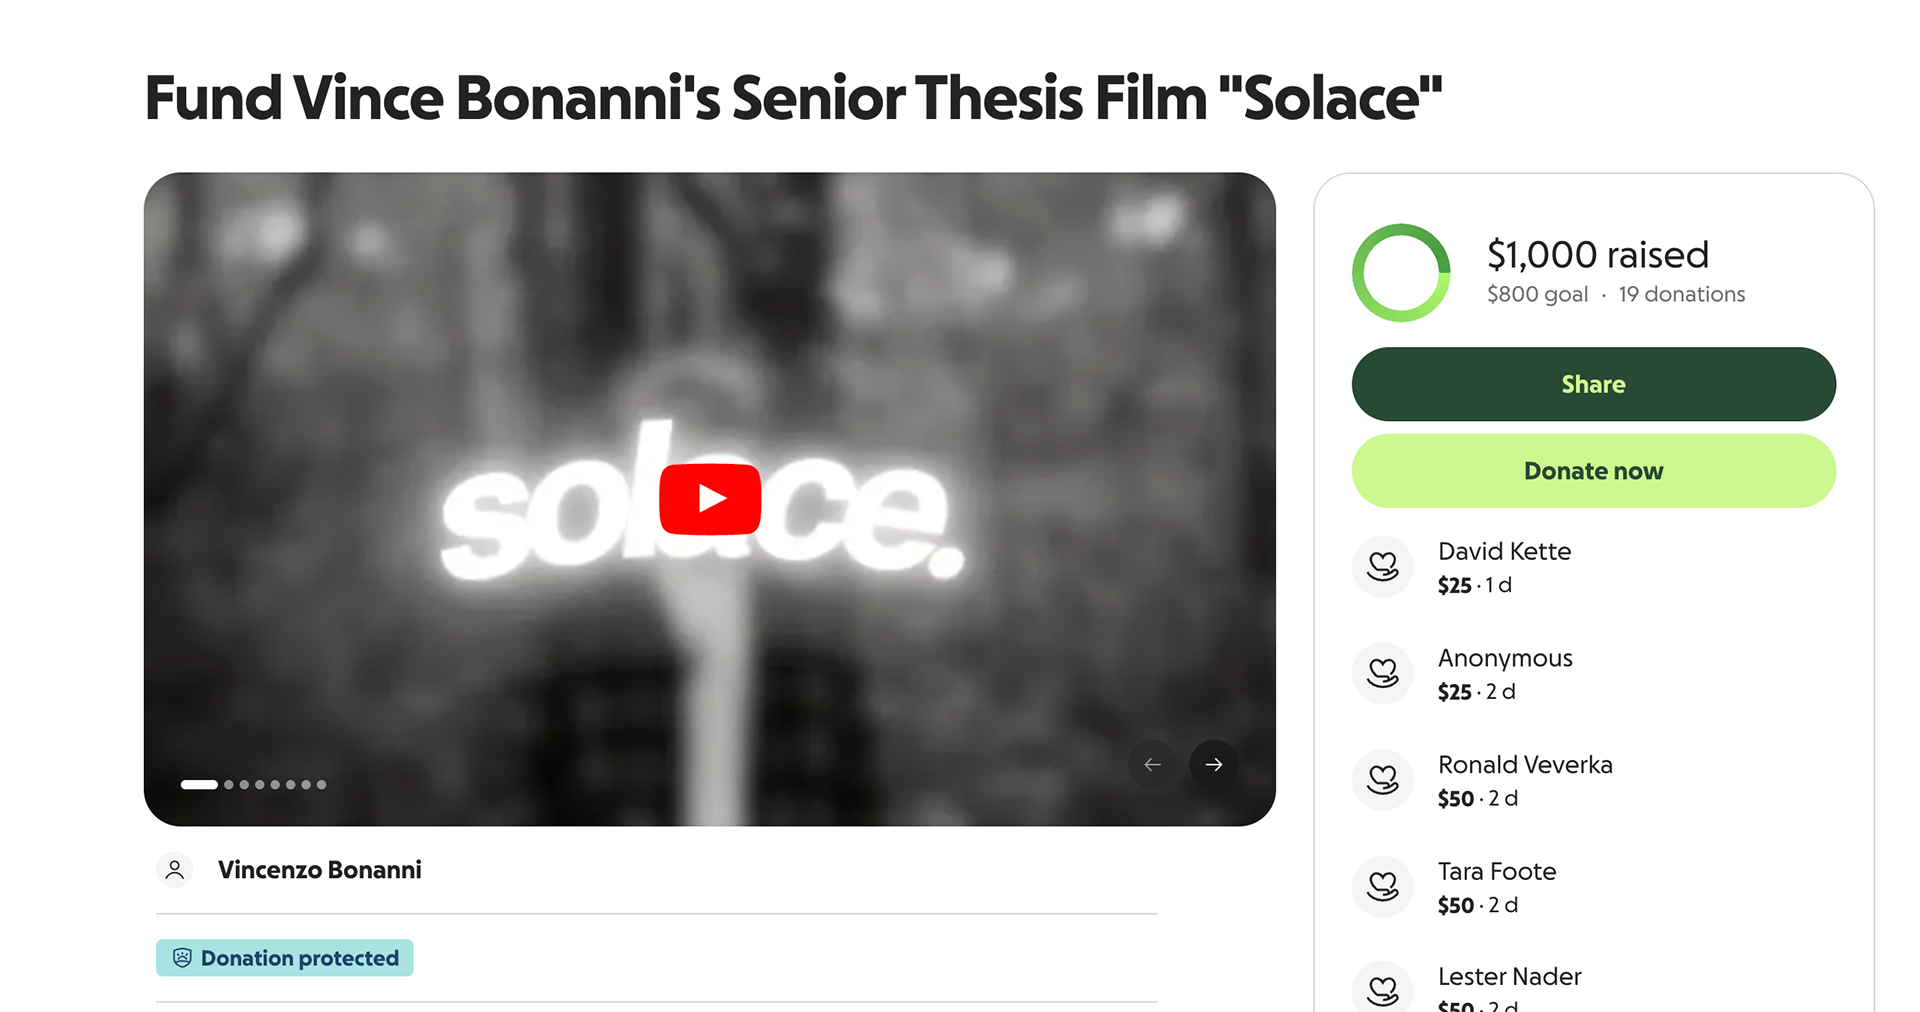
Task: Jump to the last carousel dot
Action: [x=321, y=785]
